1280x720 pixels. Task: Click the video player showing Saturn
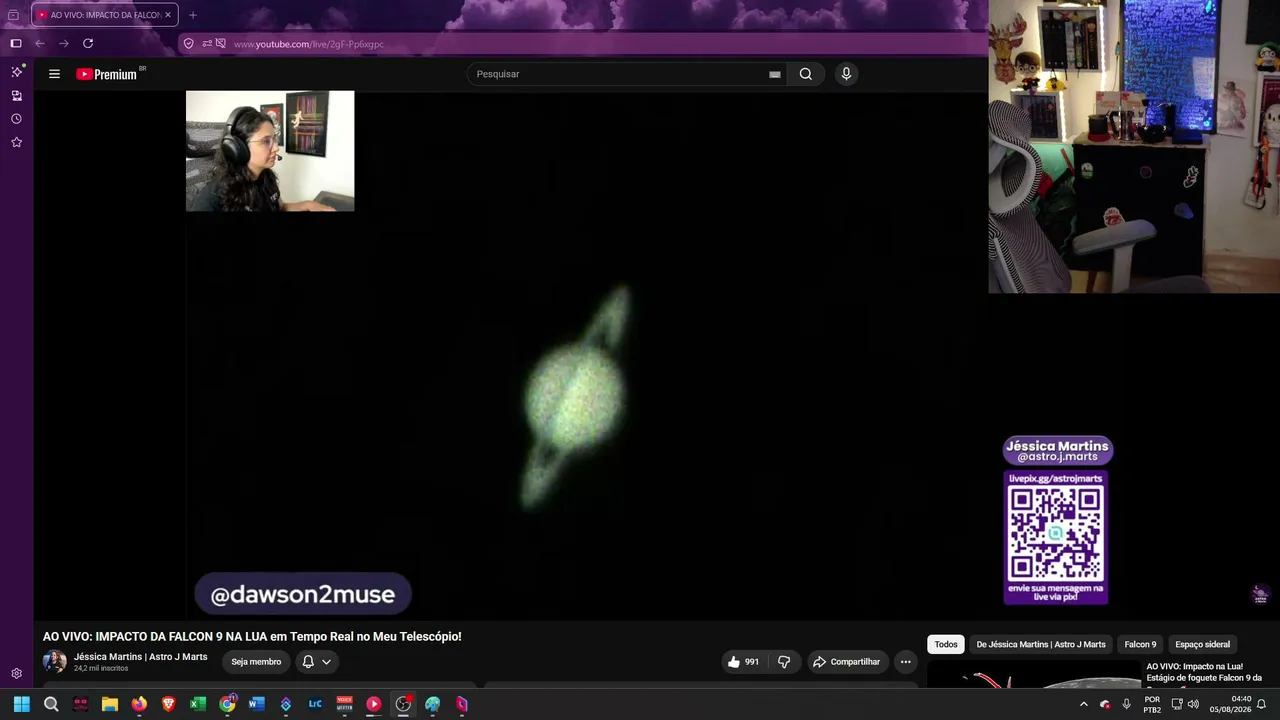(x=585, y=355)
